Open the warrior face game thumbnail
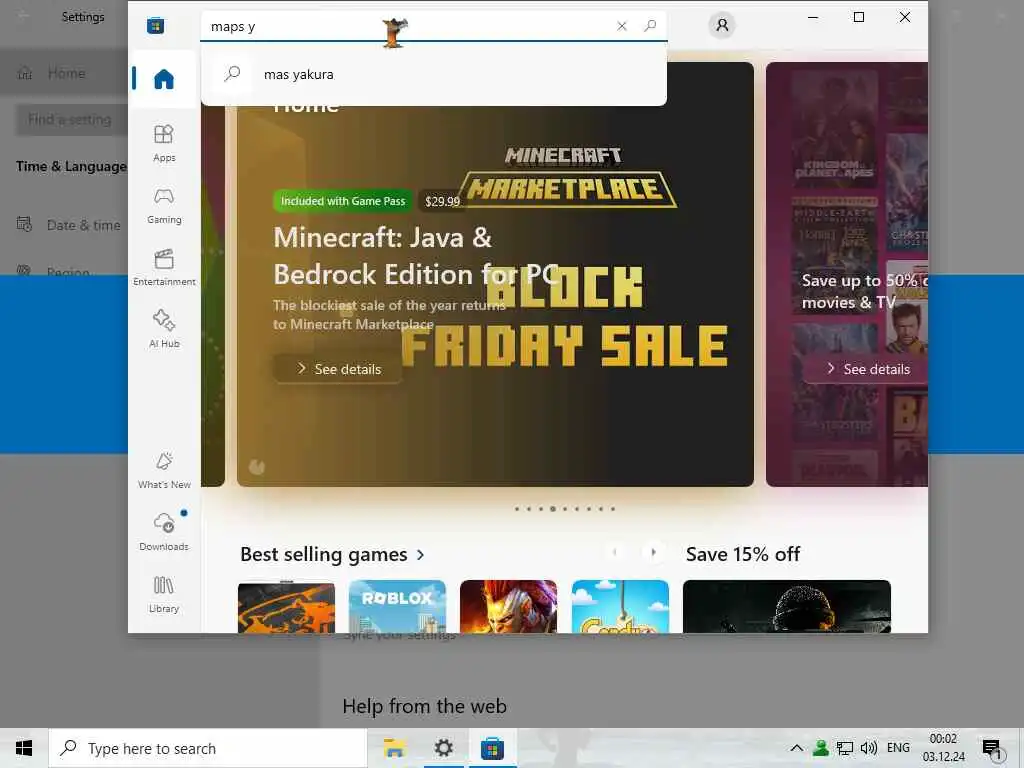The height and width of the screenshot is (768, 1024). tap(508, 607)
